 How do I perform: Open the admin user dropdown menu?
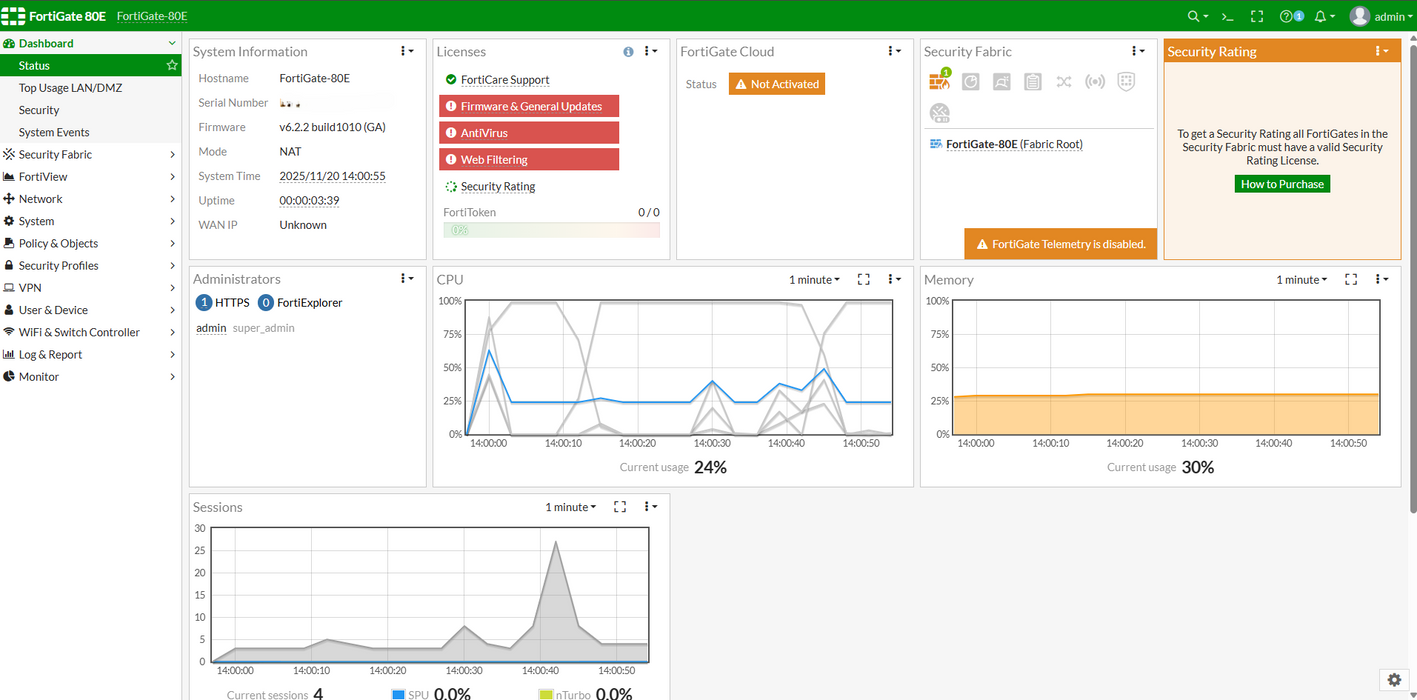tap(1380, 17)
